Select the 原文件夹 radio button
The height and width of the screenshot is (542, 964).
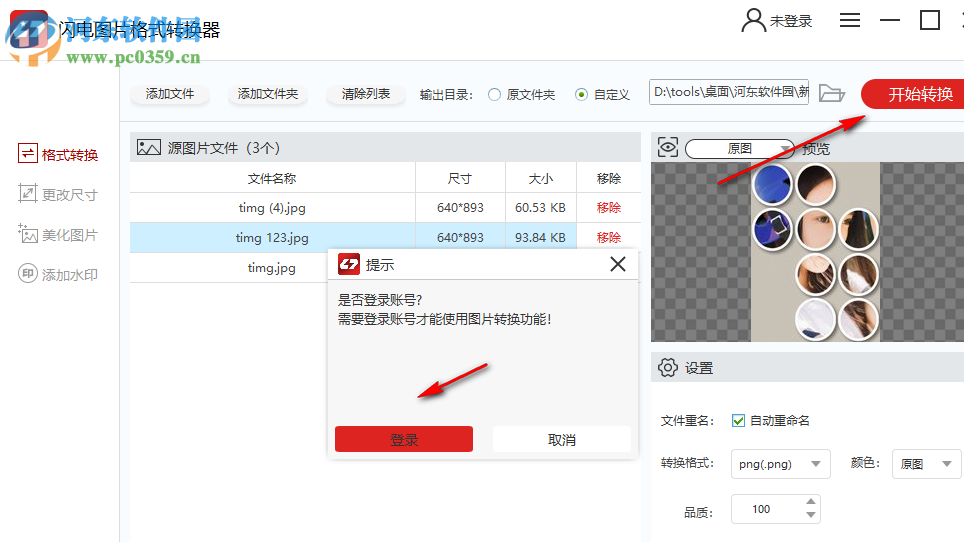pos(494,95)
